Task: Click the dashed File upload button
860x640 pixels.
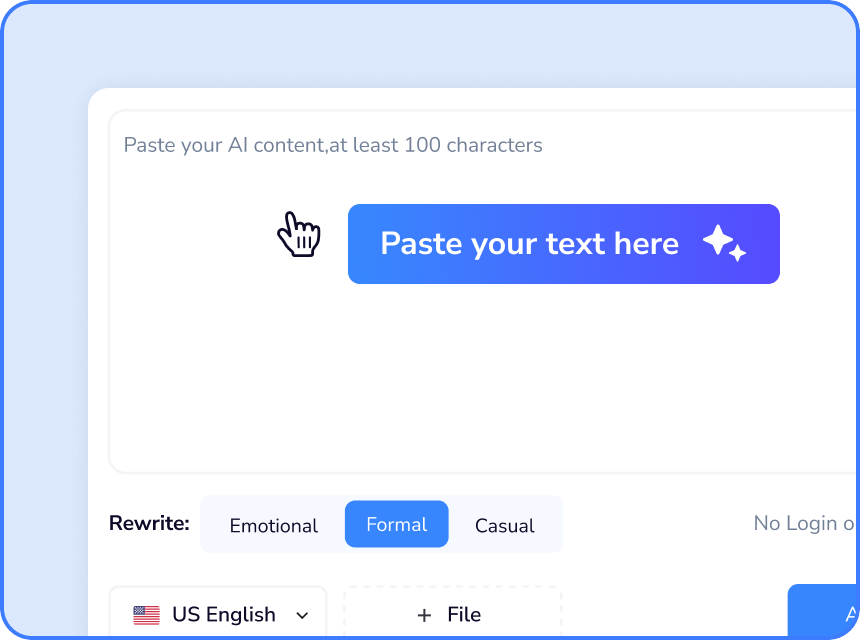Action: pos(453,613)
